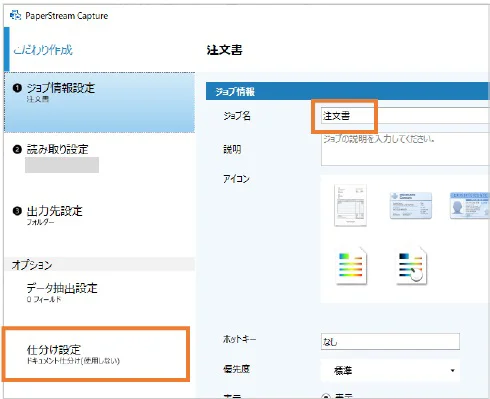Click the 説明 description text area
The width and height of the screenshot is (490, 399).
click(x=405, y=149)
